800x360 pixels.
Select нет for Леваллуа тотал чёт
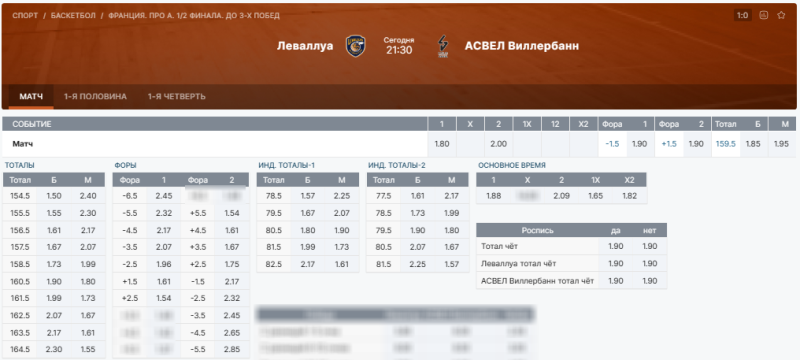(649, 264)
